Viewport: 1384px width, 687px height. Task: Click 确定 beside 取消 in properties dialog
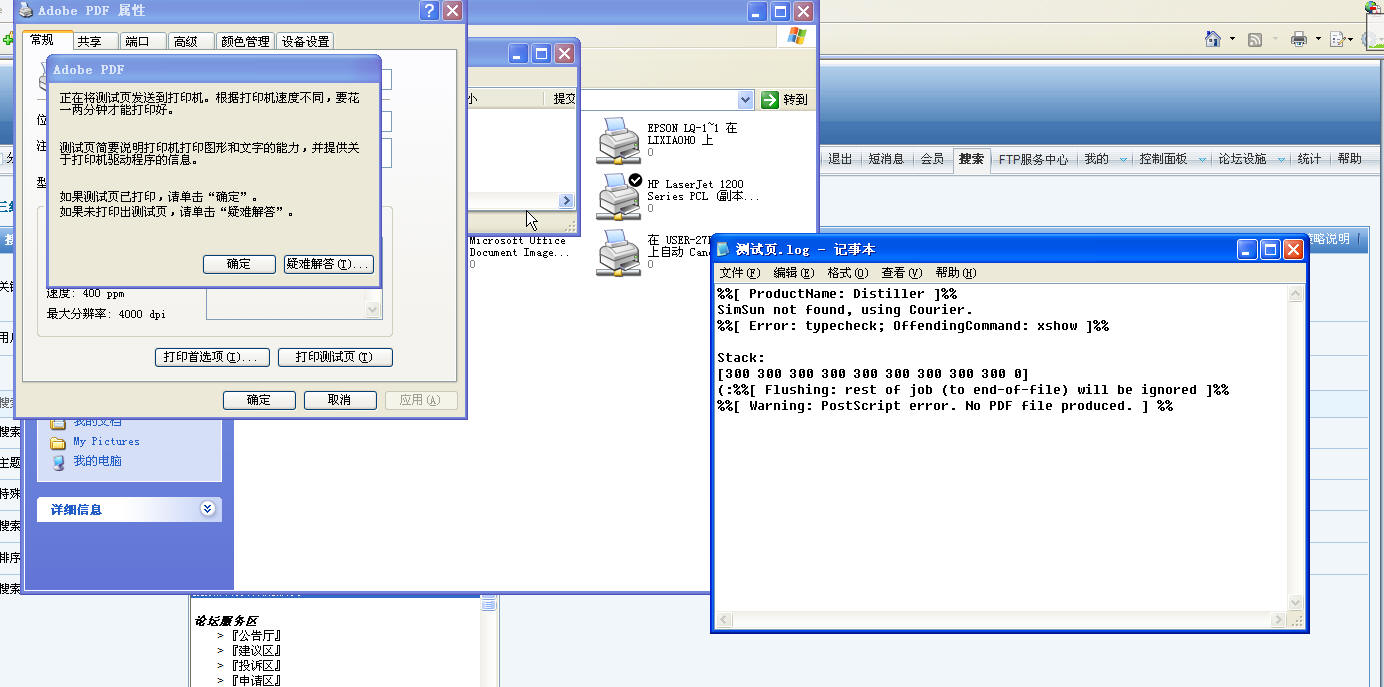pos(259,400)
